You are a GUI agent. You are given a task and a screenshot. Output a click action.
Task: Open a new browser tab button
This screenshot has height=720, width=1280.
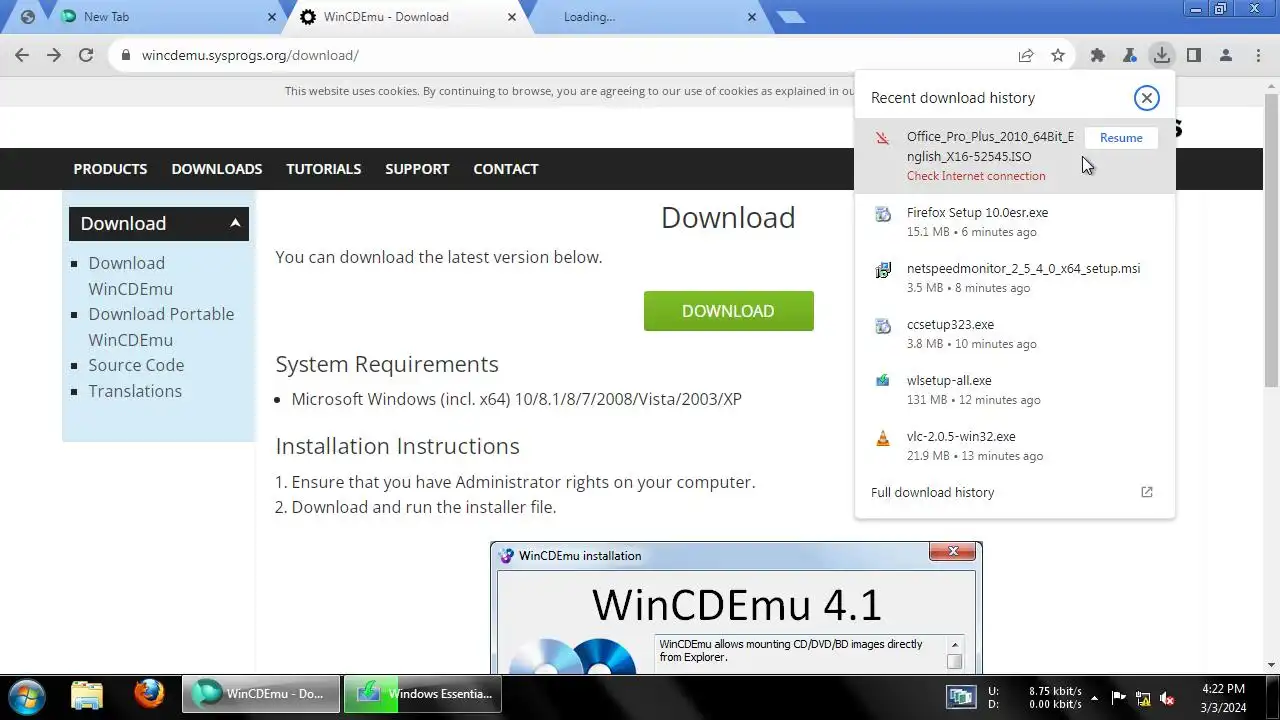(791, 17)
